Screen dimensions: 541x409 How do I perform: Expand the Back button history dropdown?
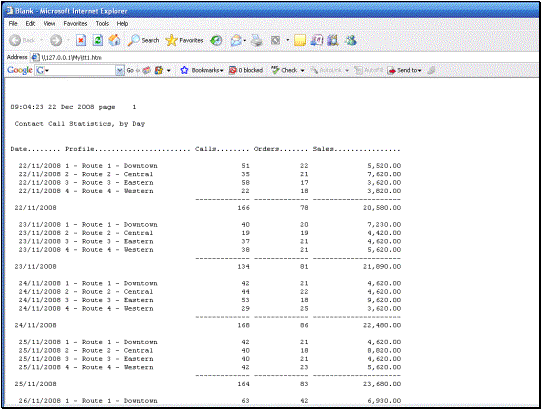click(x=41, y=41)
